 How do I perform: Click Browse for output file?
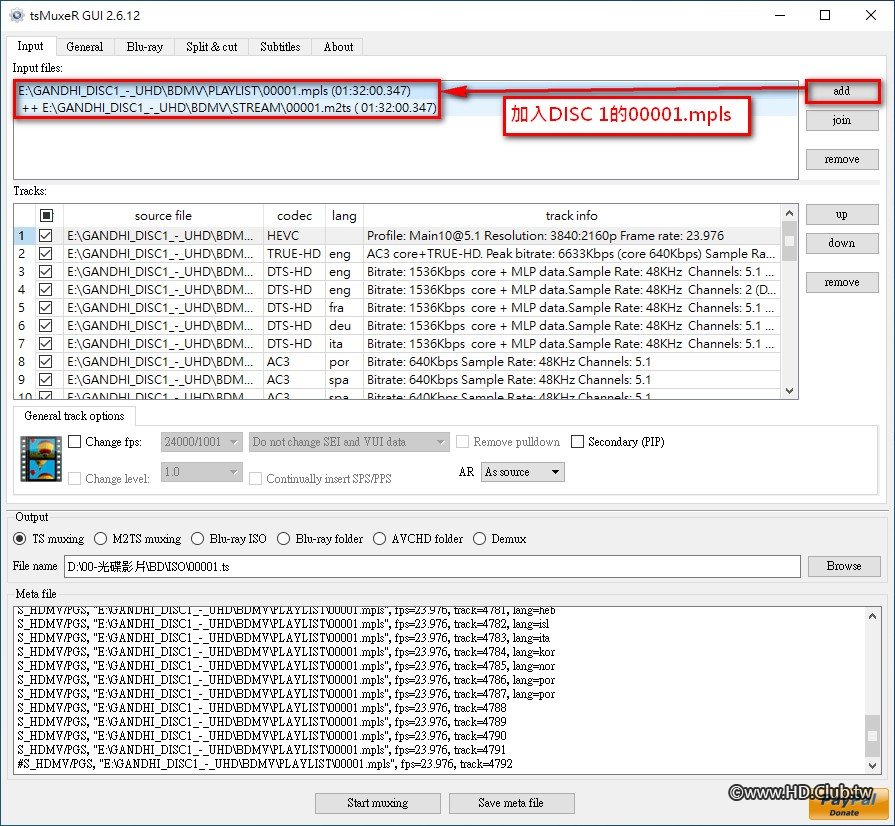coord(844,566)
